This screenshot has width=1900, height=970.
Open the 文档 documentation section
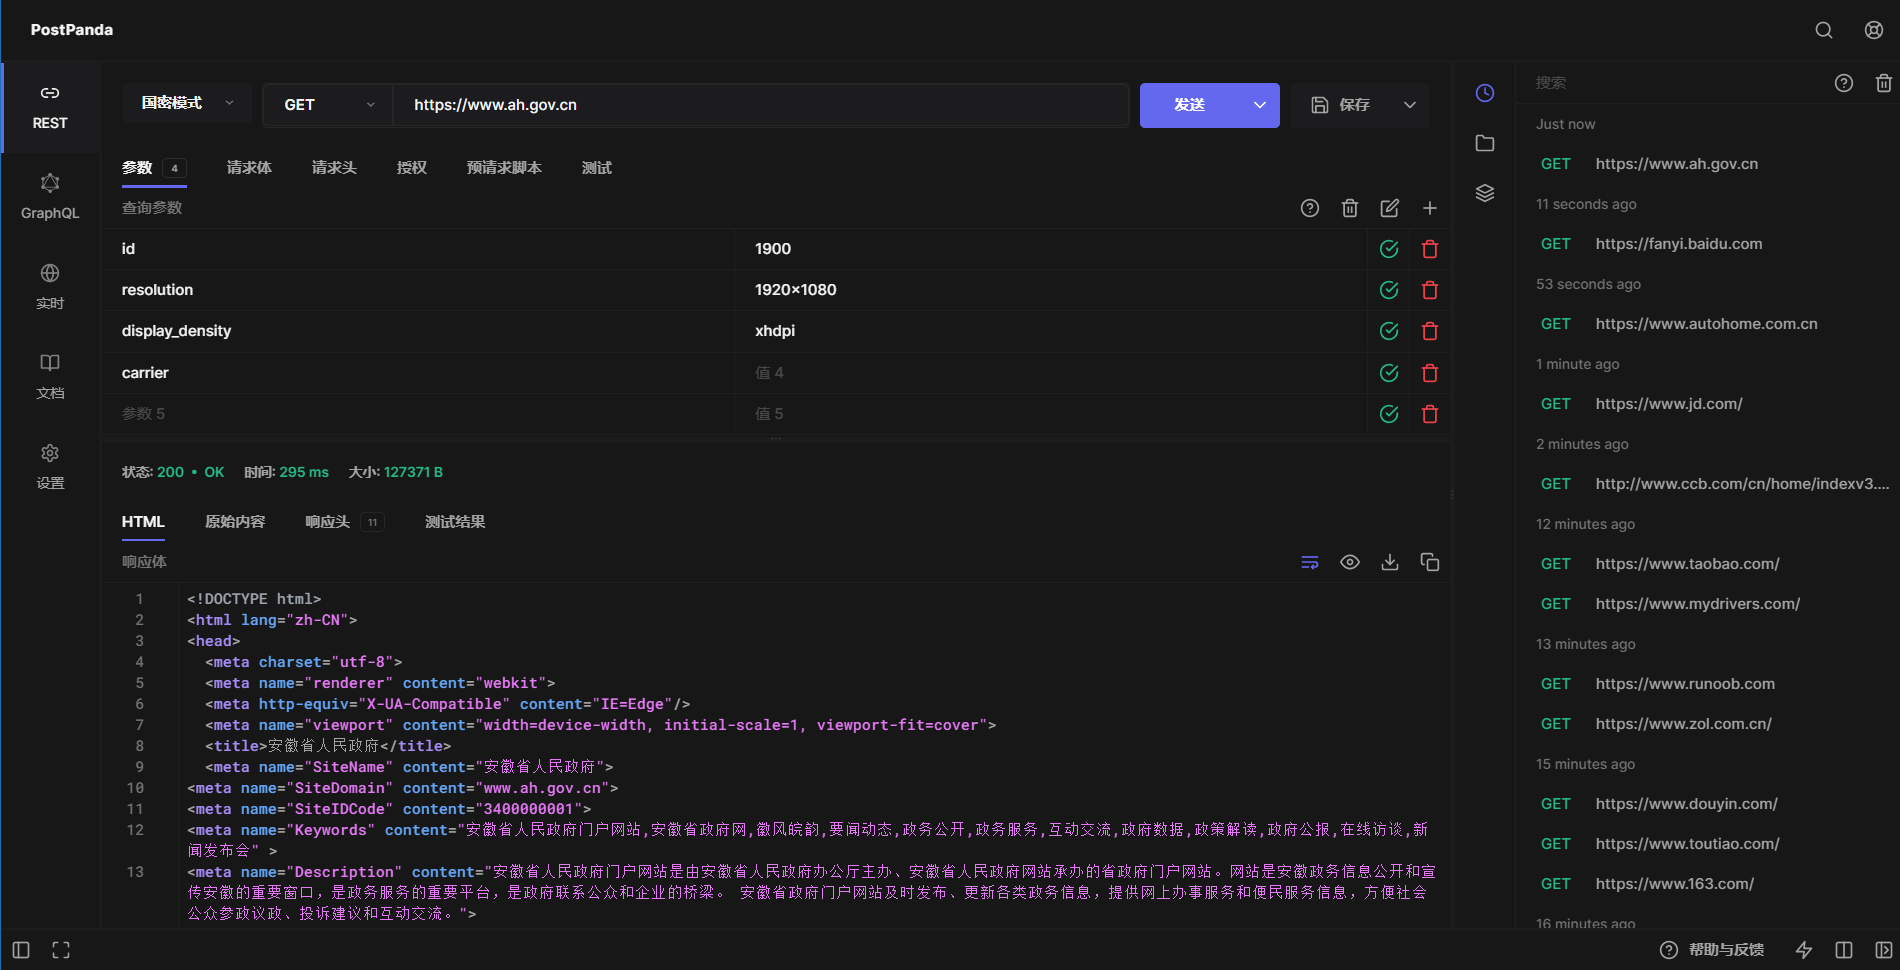pos(50,376)
